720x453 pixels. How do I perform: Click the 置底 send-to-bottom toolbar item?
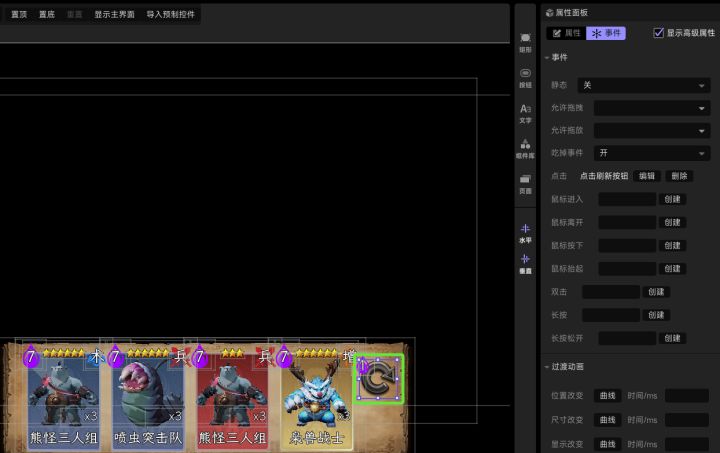[x=47, y=14]
